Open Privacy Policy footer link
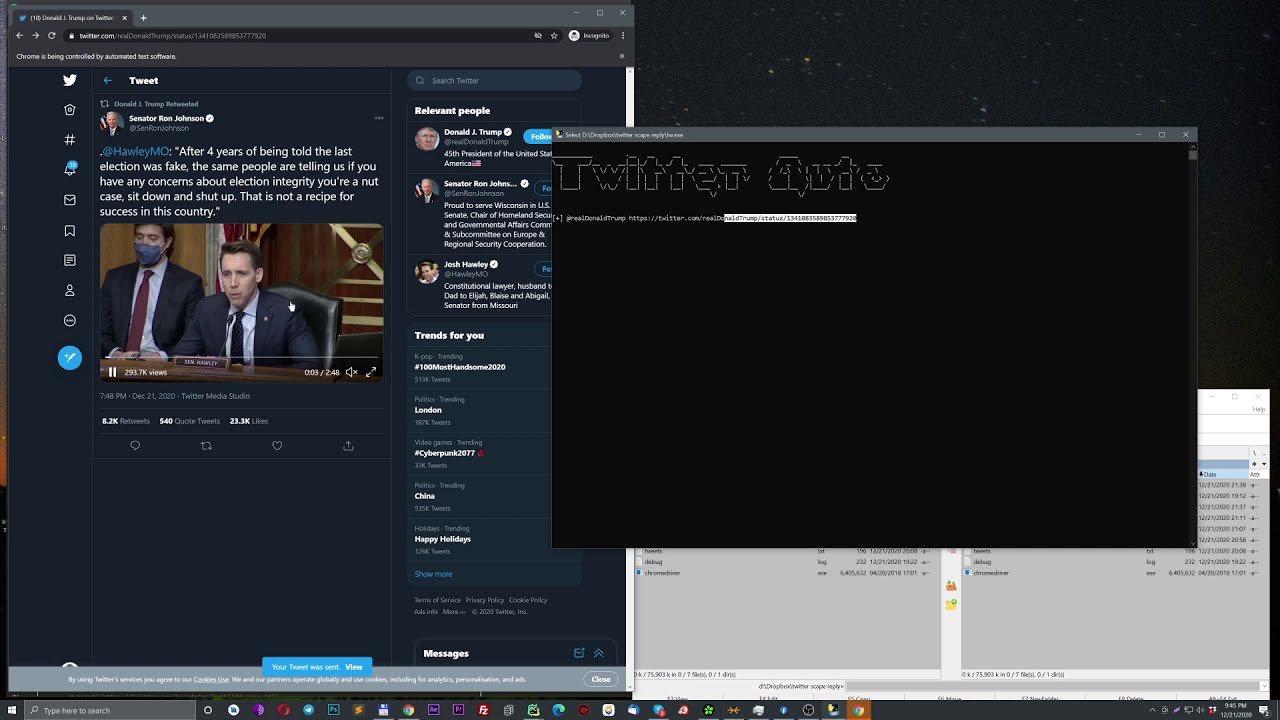This screenshot has height=720, width=1280. [485, 600]
